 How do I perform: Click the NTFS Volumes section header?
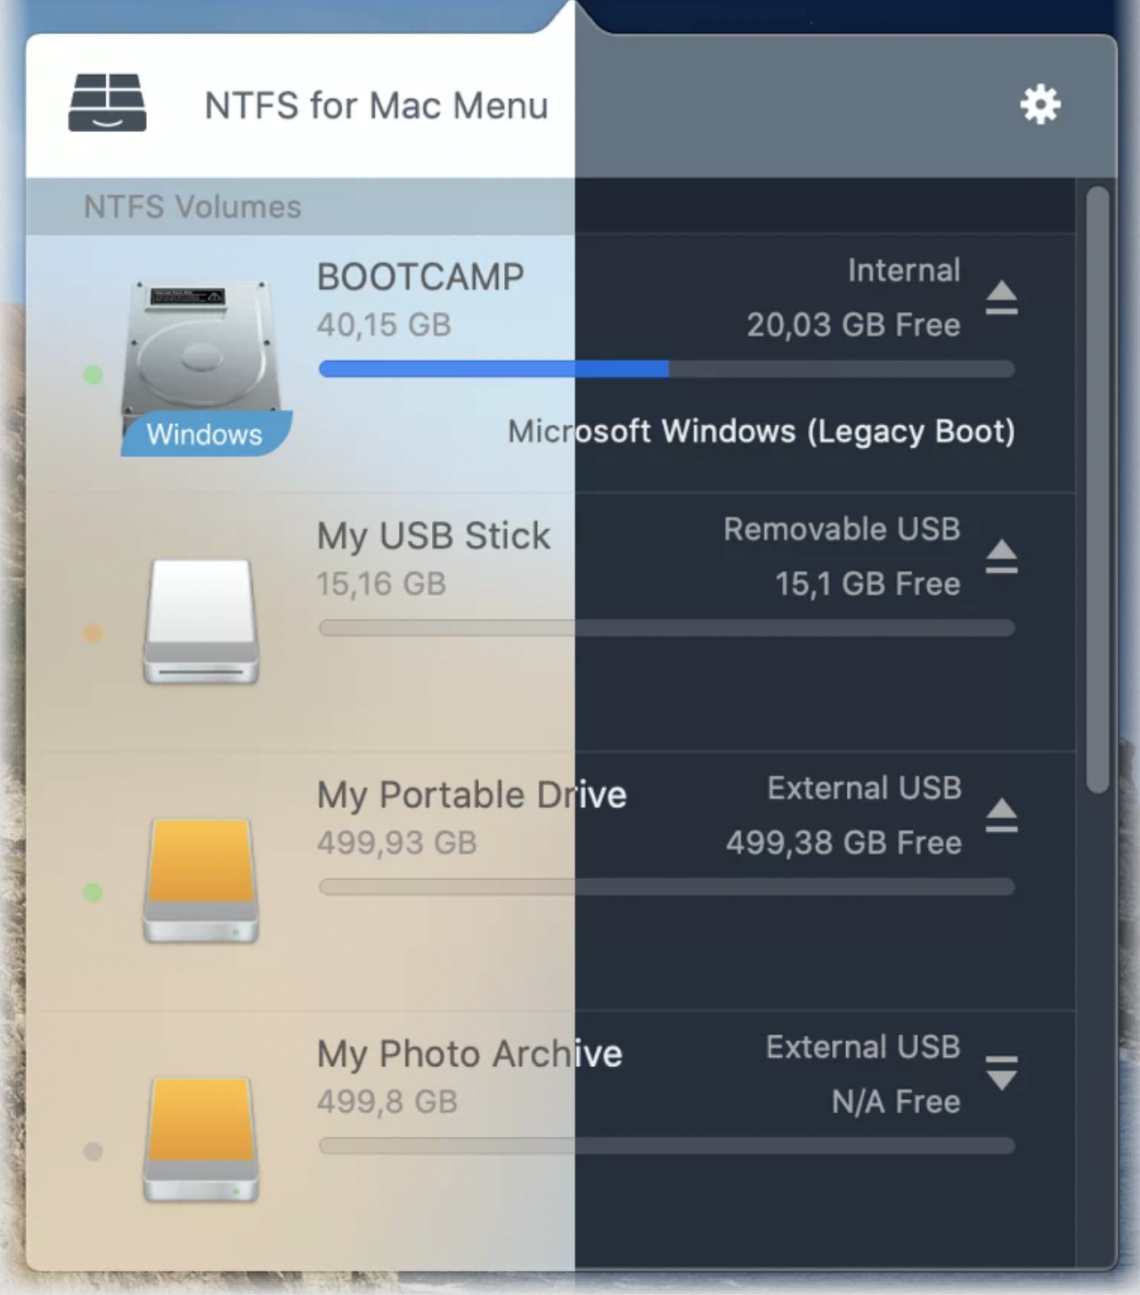[192, 207]
